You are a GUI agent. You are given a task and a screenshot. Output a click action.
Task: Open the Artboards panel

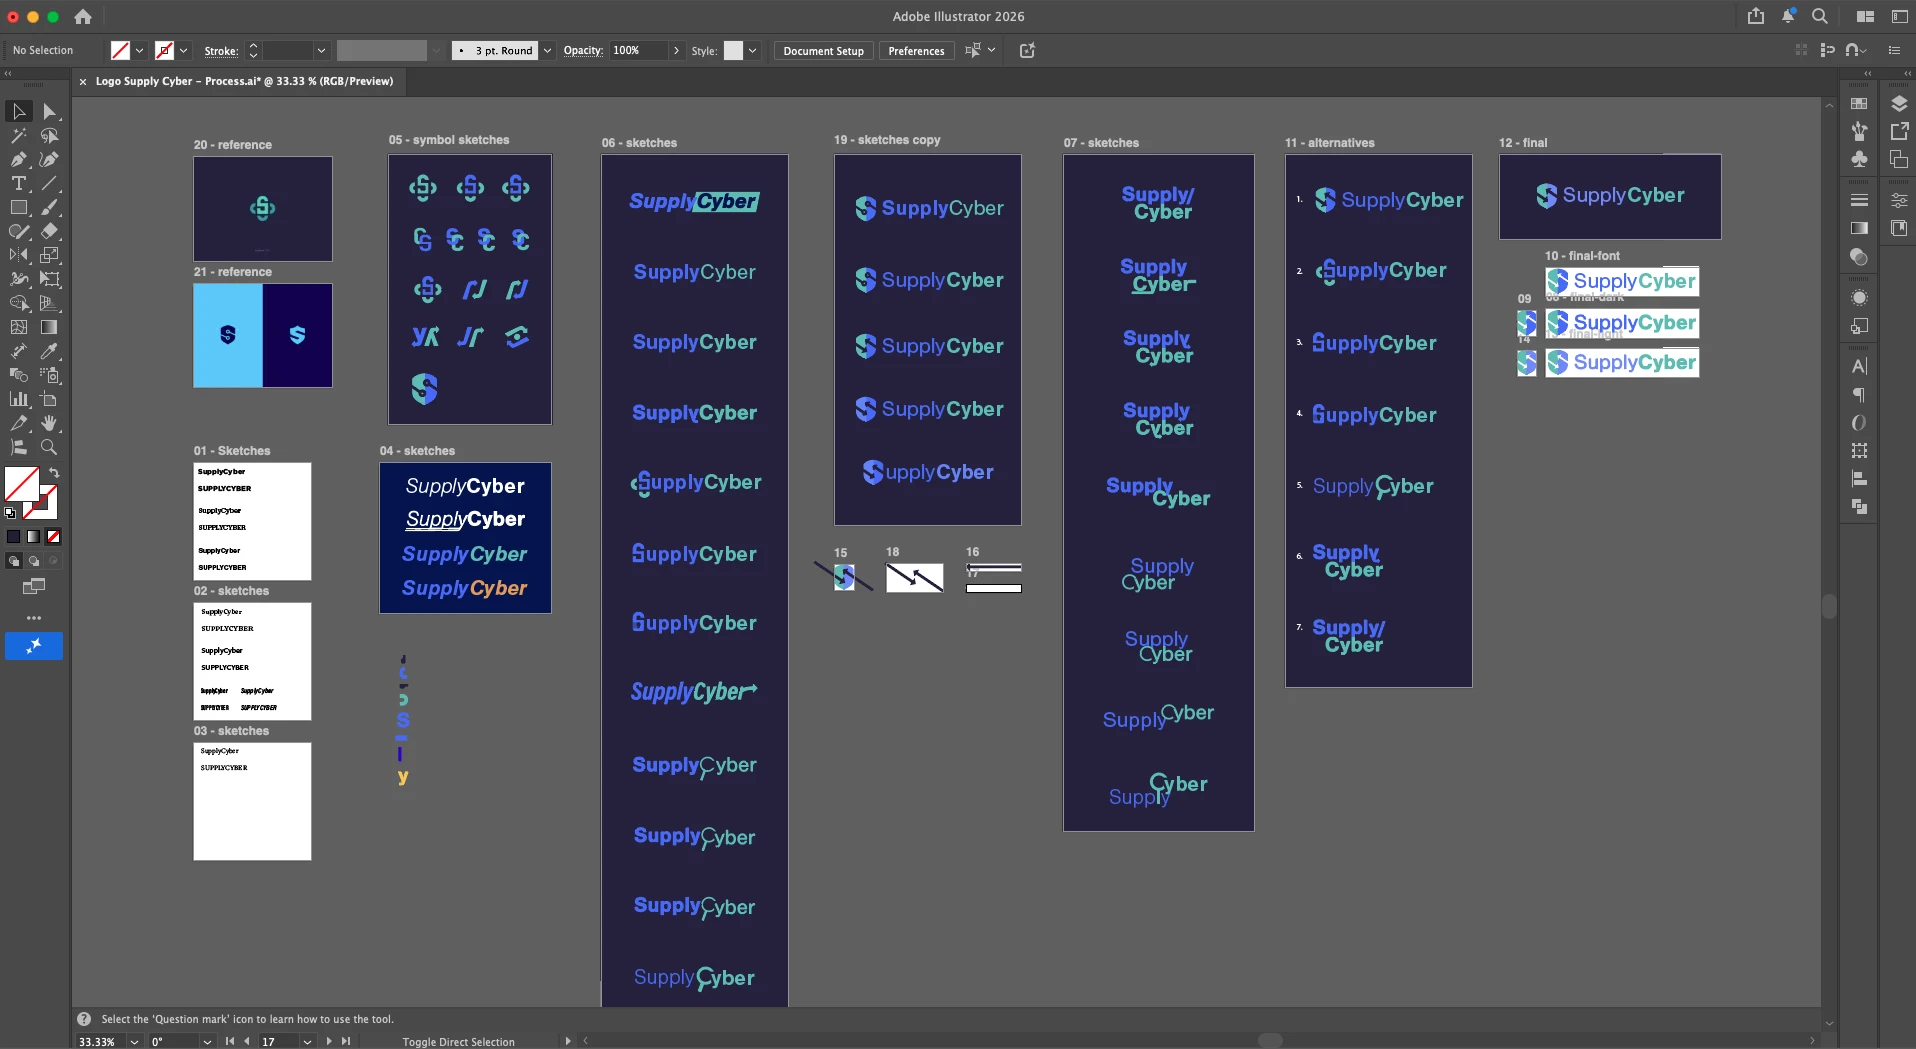(1899, 159)
